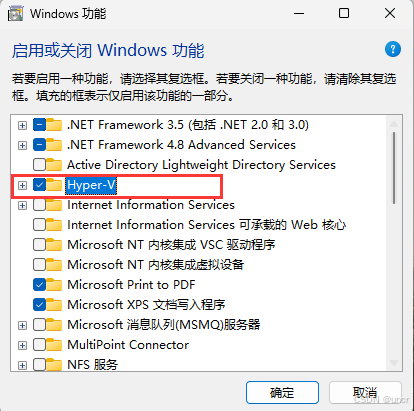Click the NFS 服务 folder icon

[54, 365]
